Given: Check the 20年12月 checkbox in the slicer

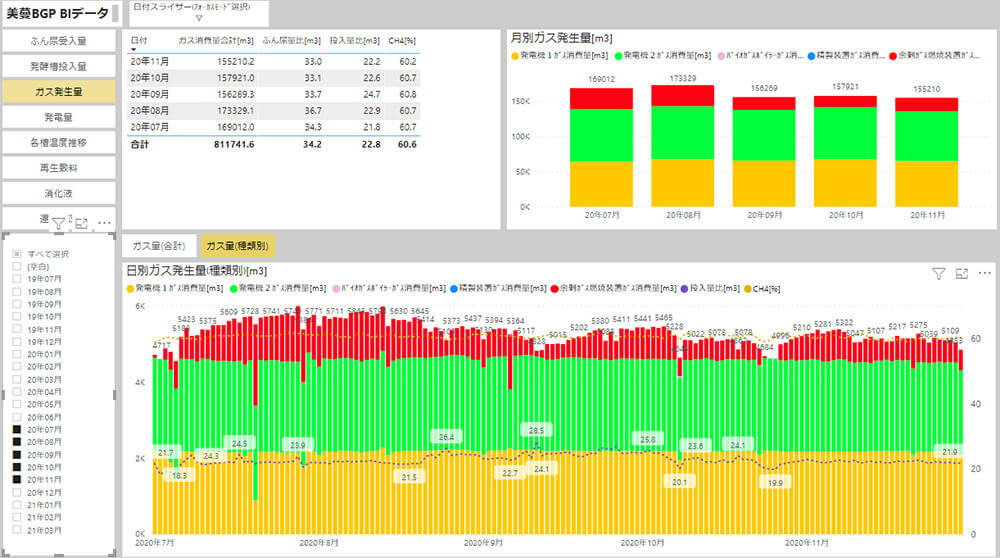Looking at the screenshot, I should click(x=15, y=492).
